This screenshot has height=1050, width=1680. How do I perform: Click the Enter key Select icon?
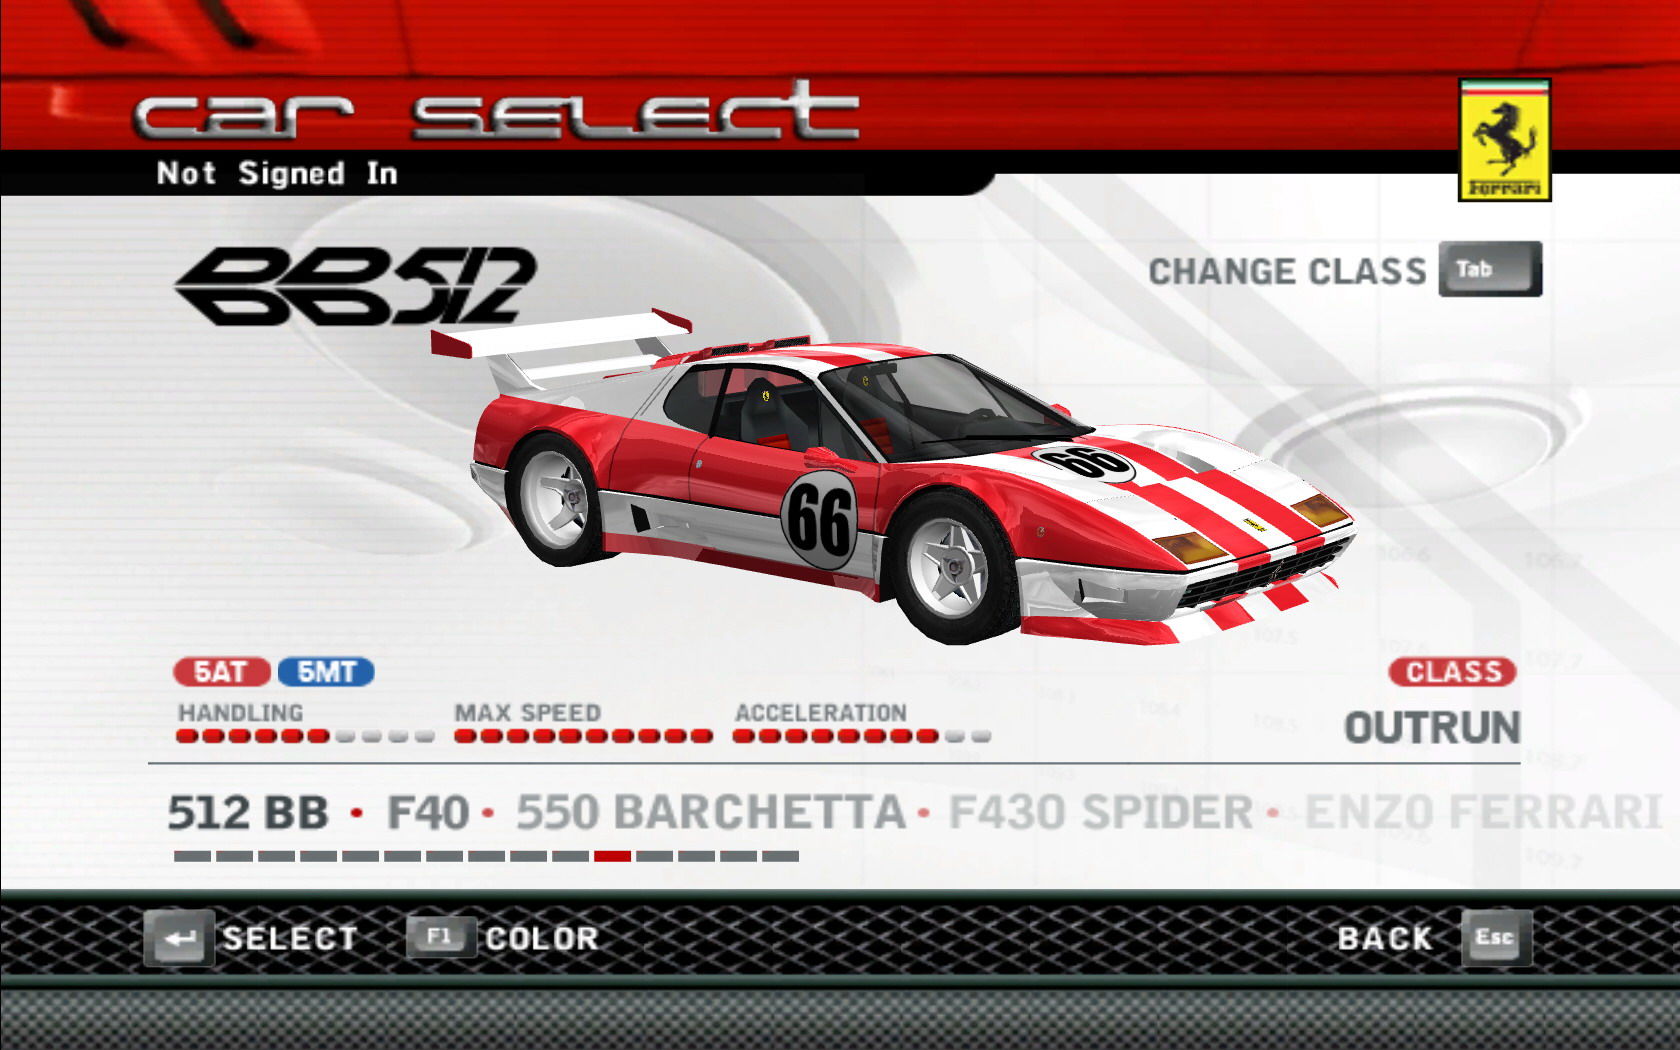tap(179, 938)
